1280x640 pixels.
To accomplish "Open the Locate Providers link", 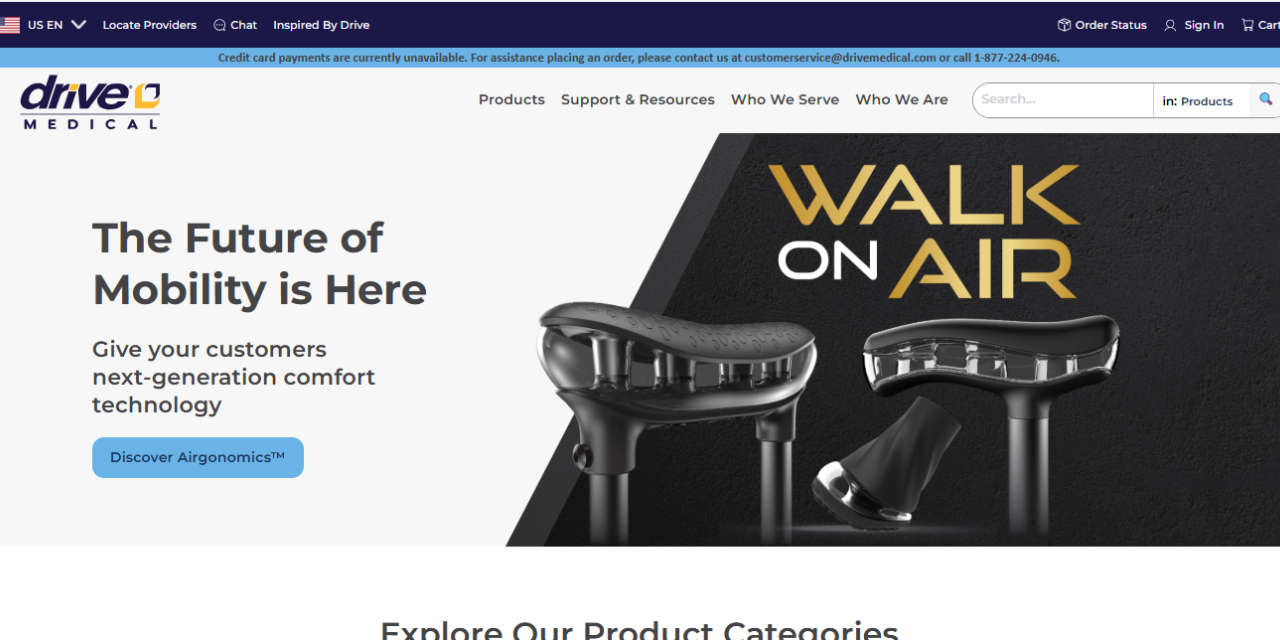I will 149,25.
